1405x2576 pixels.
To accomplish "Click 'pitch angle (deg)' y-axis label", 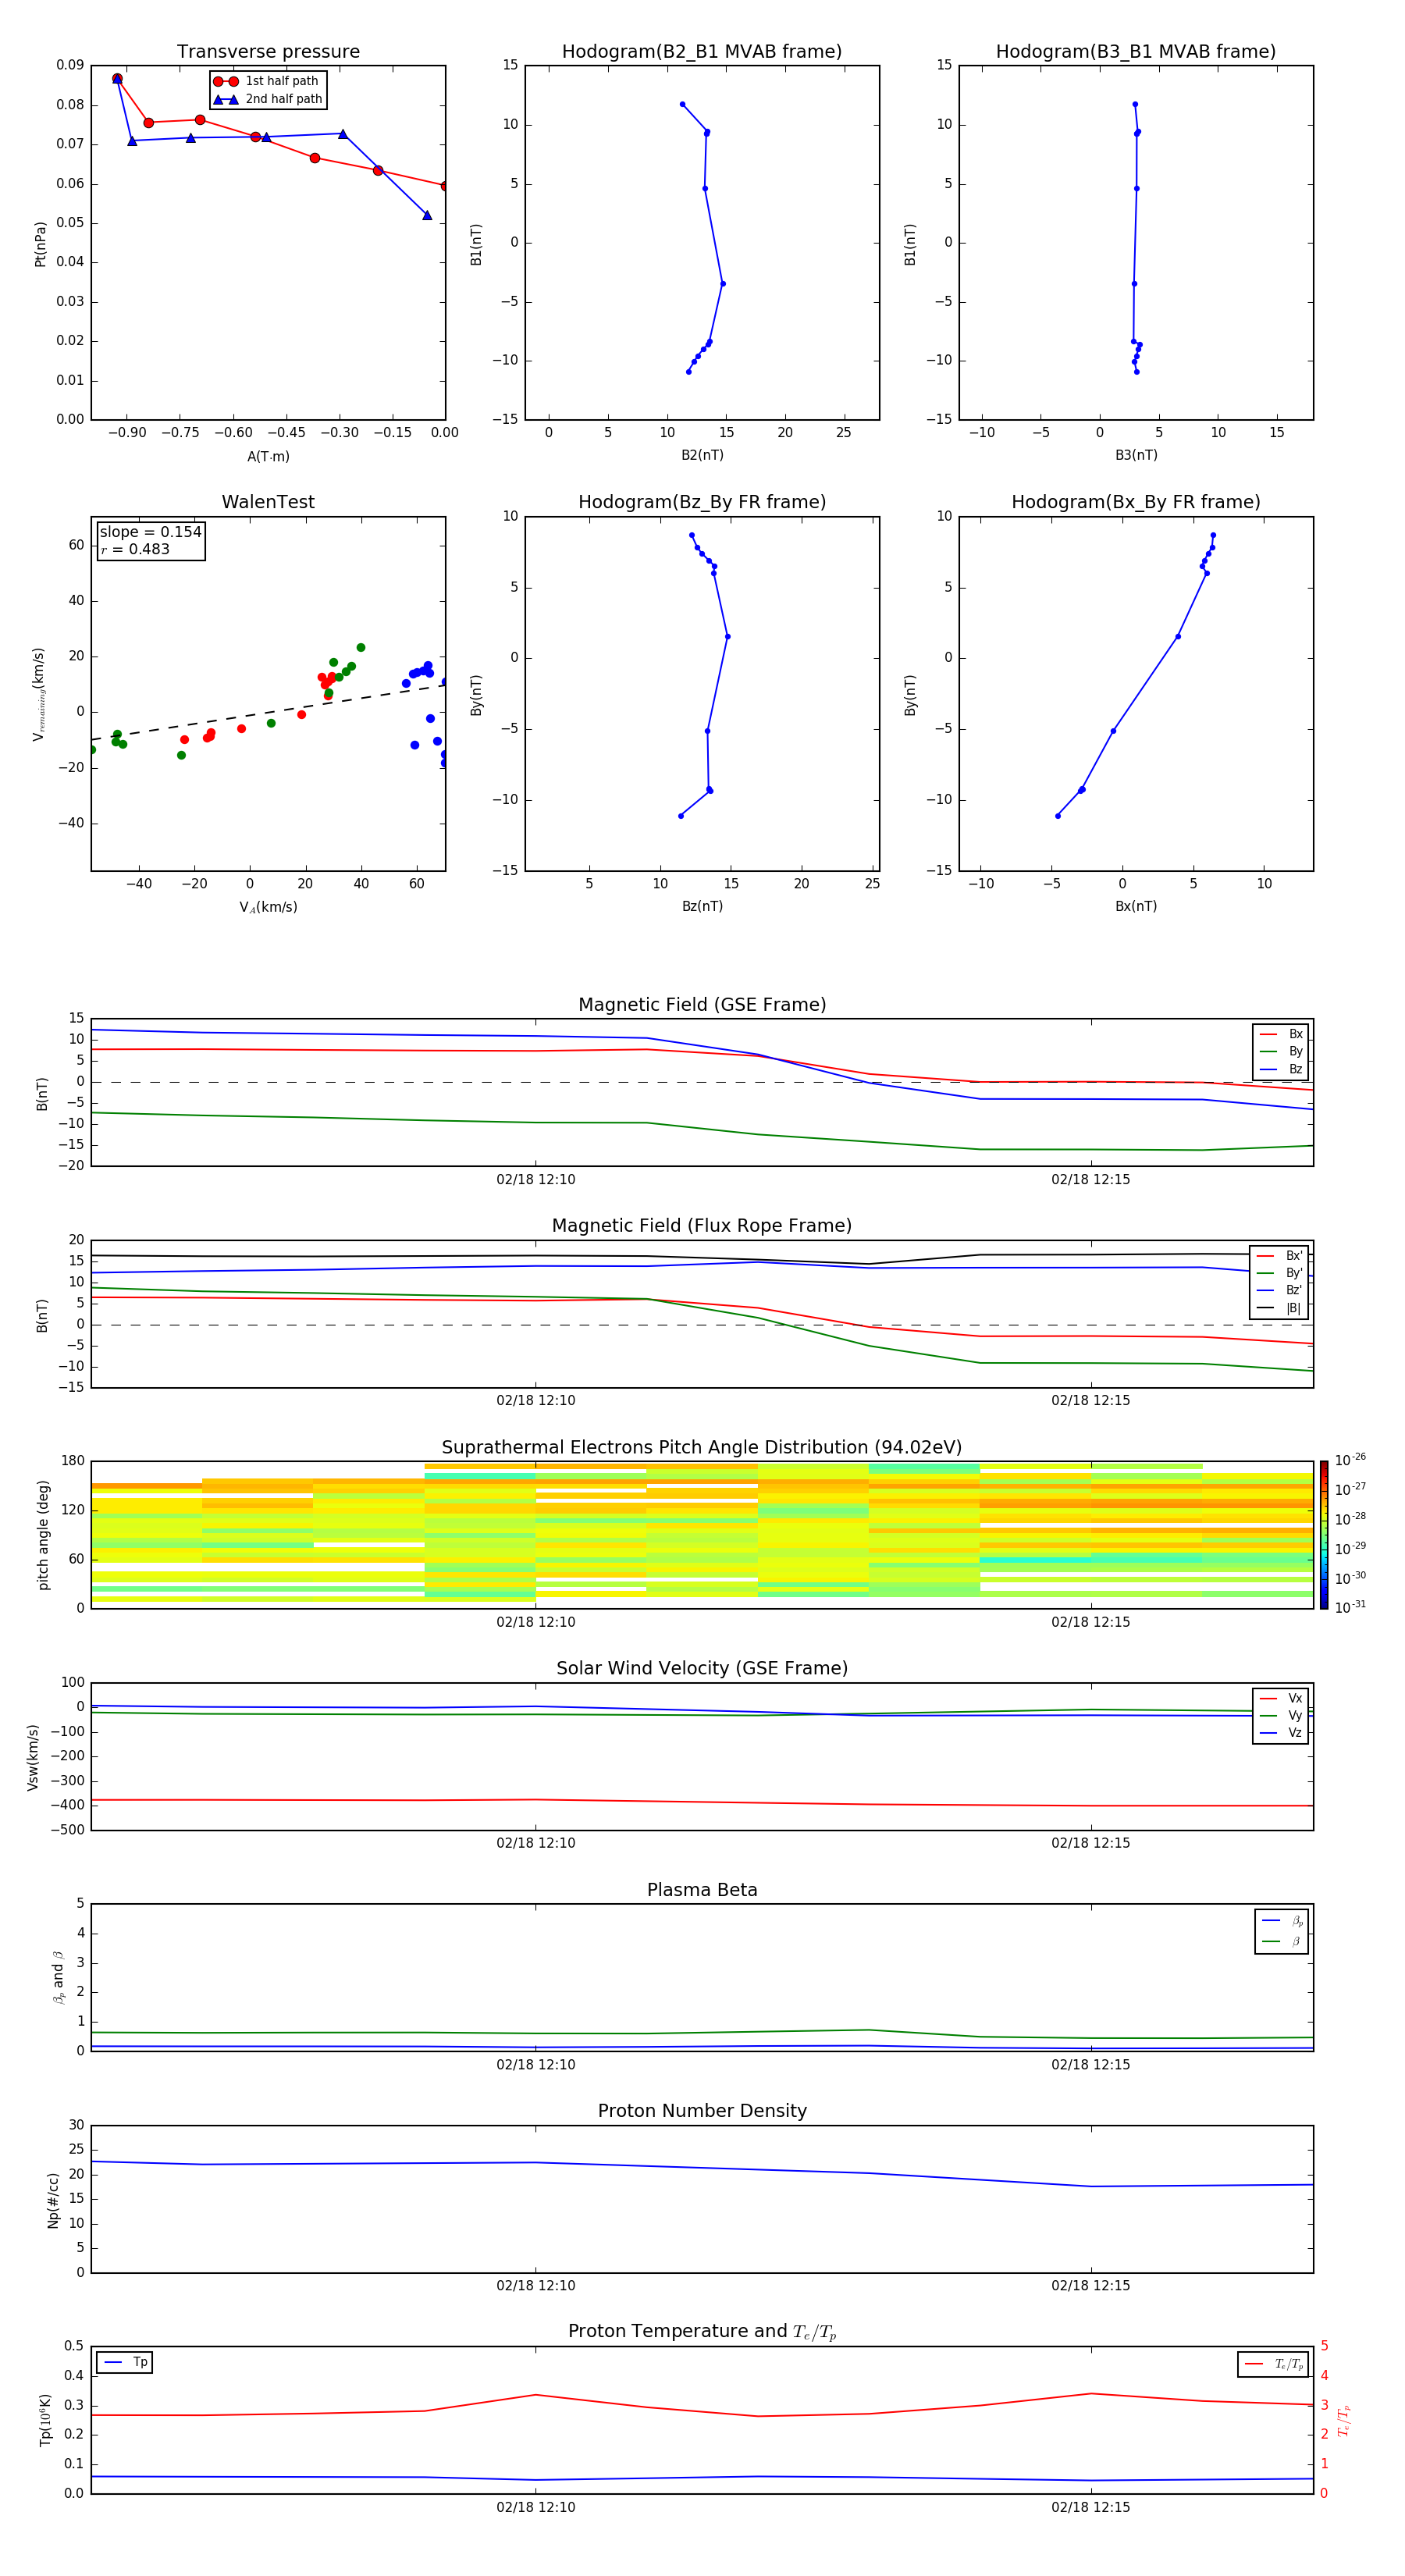I will [x=43, y=1535].
